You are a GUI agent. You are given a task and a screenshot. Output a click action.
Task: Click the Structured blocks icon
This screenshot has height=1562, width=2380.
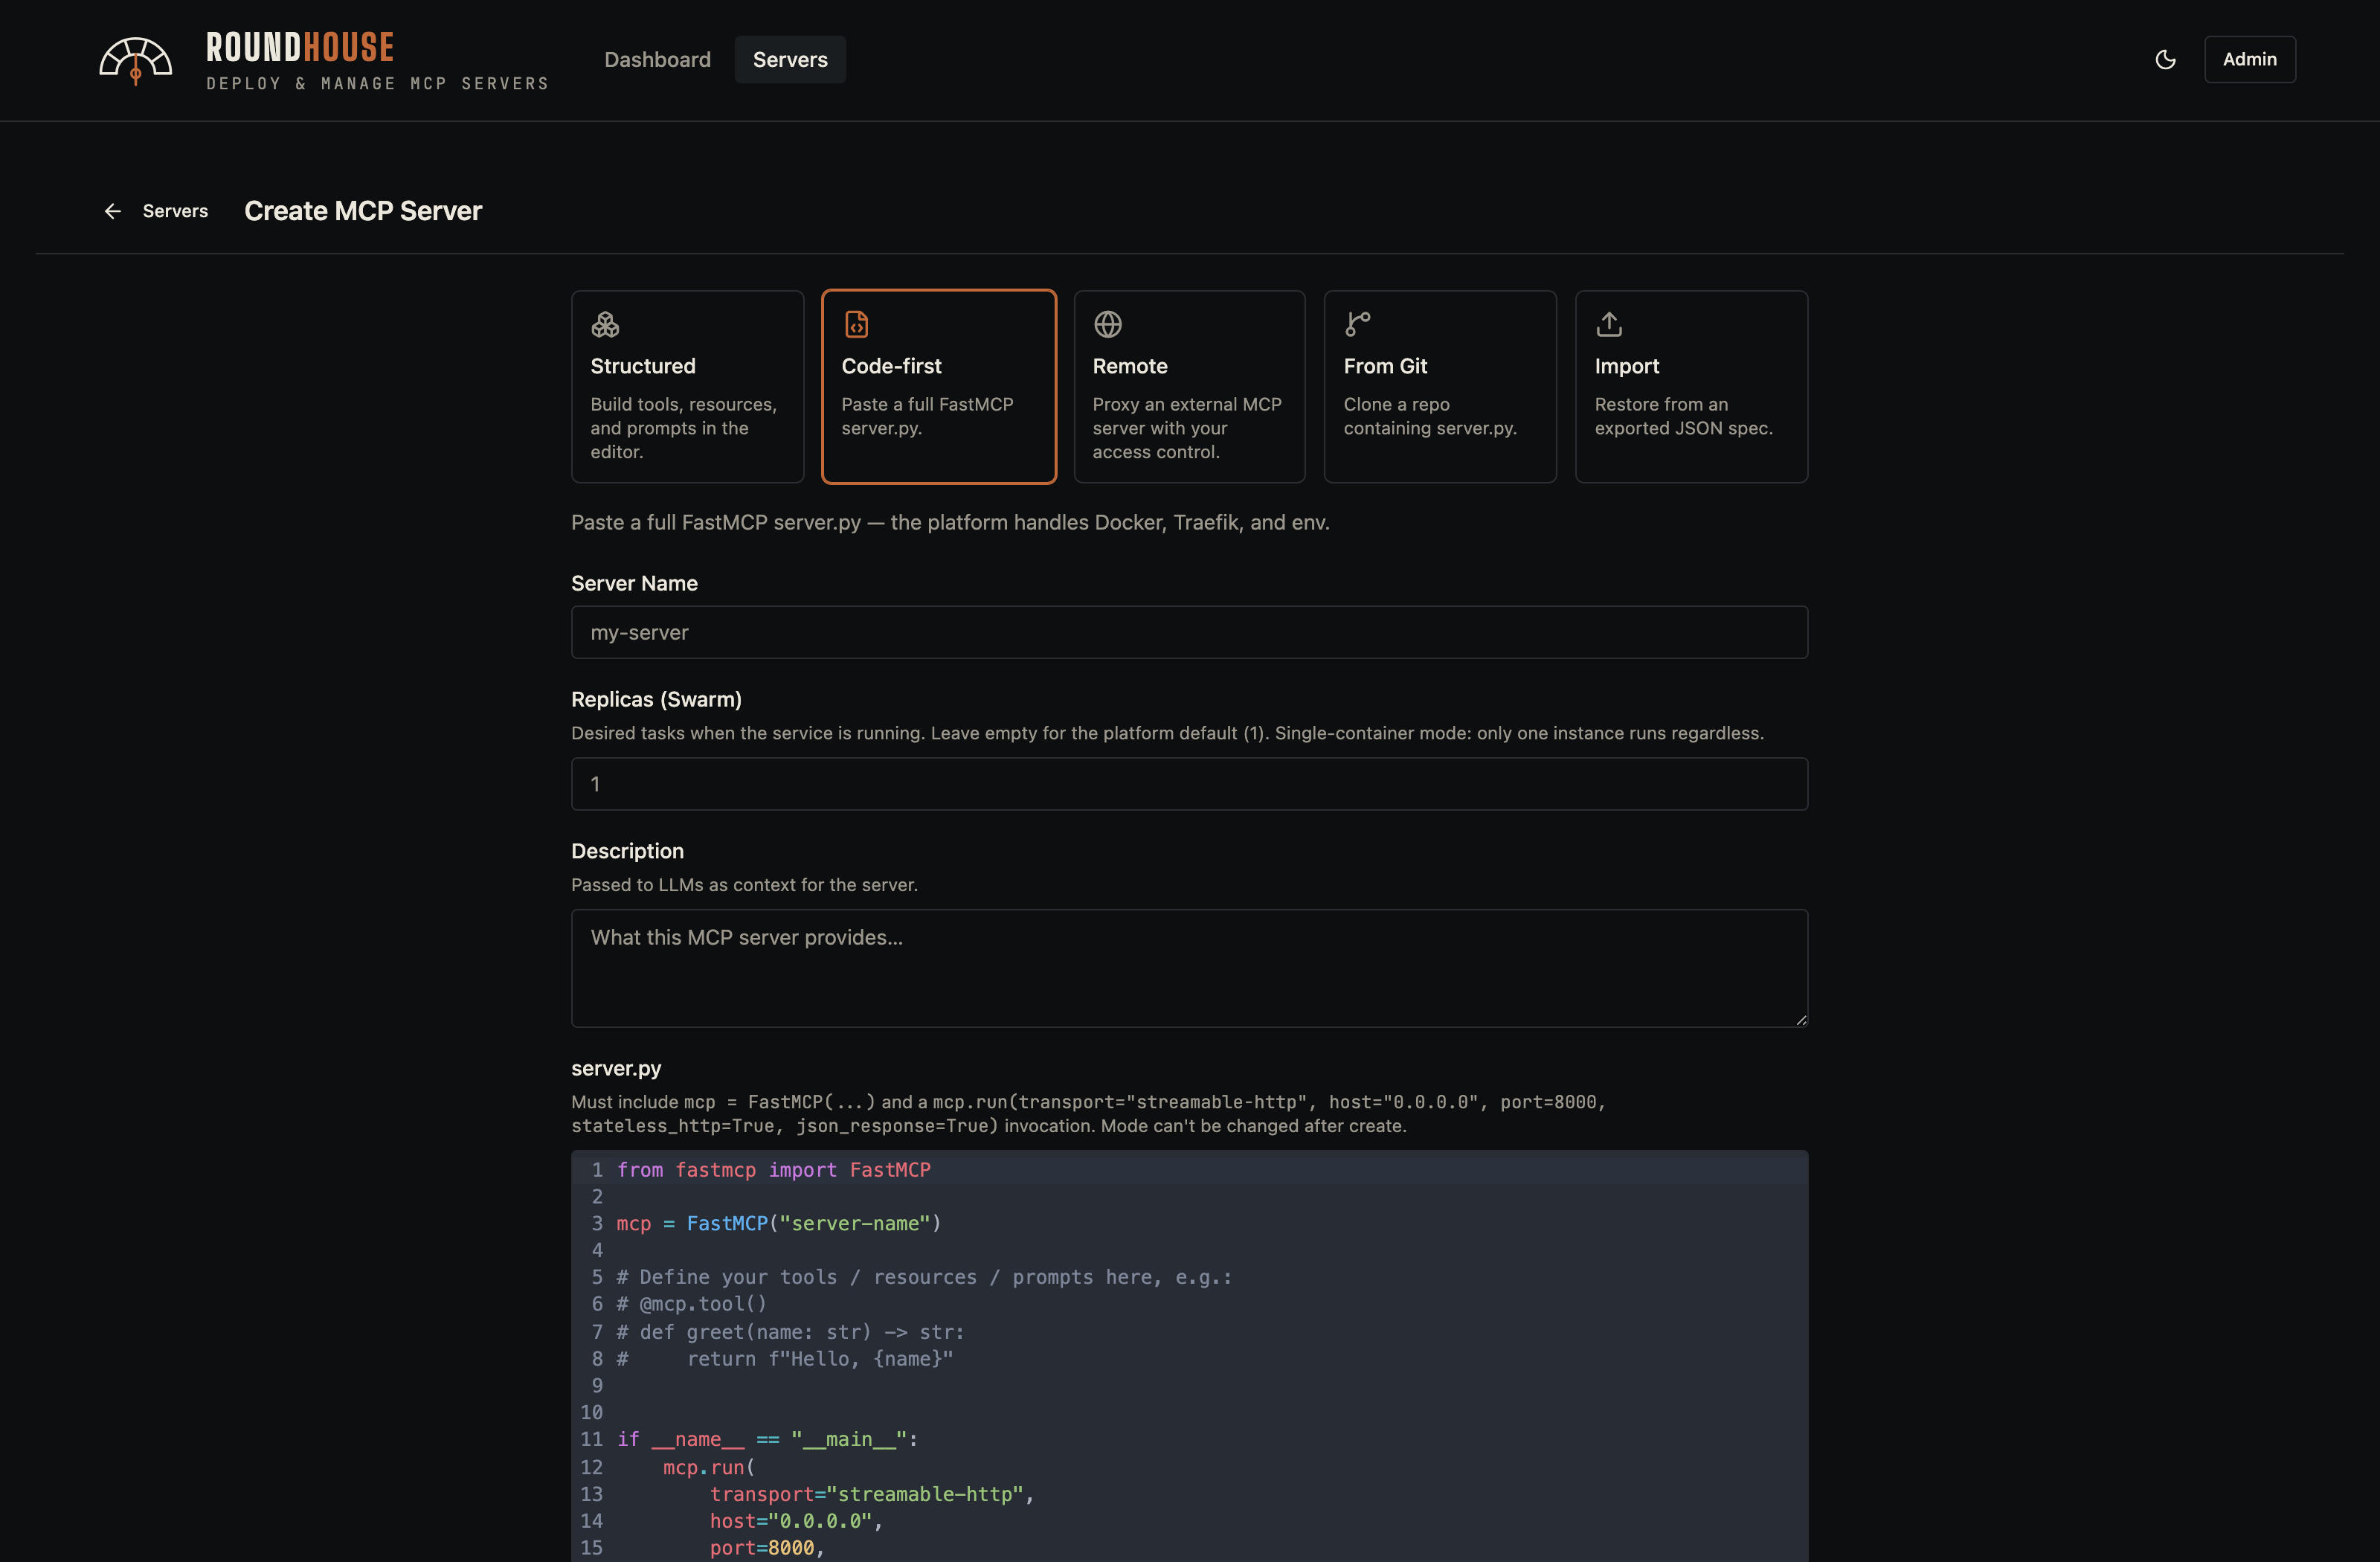click(x=605, y=324)
